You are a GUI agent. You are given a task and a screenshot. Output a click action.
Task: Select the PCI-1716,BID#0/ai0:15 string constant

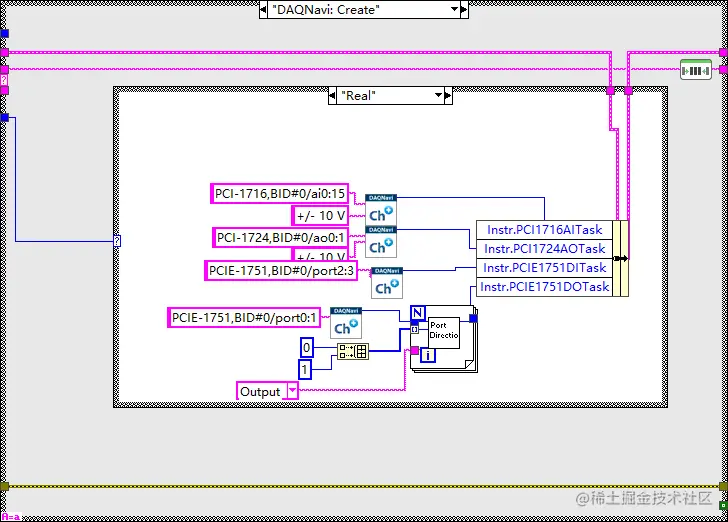tap(280, 193)
